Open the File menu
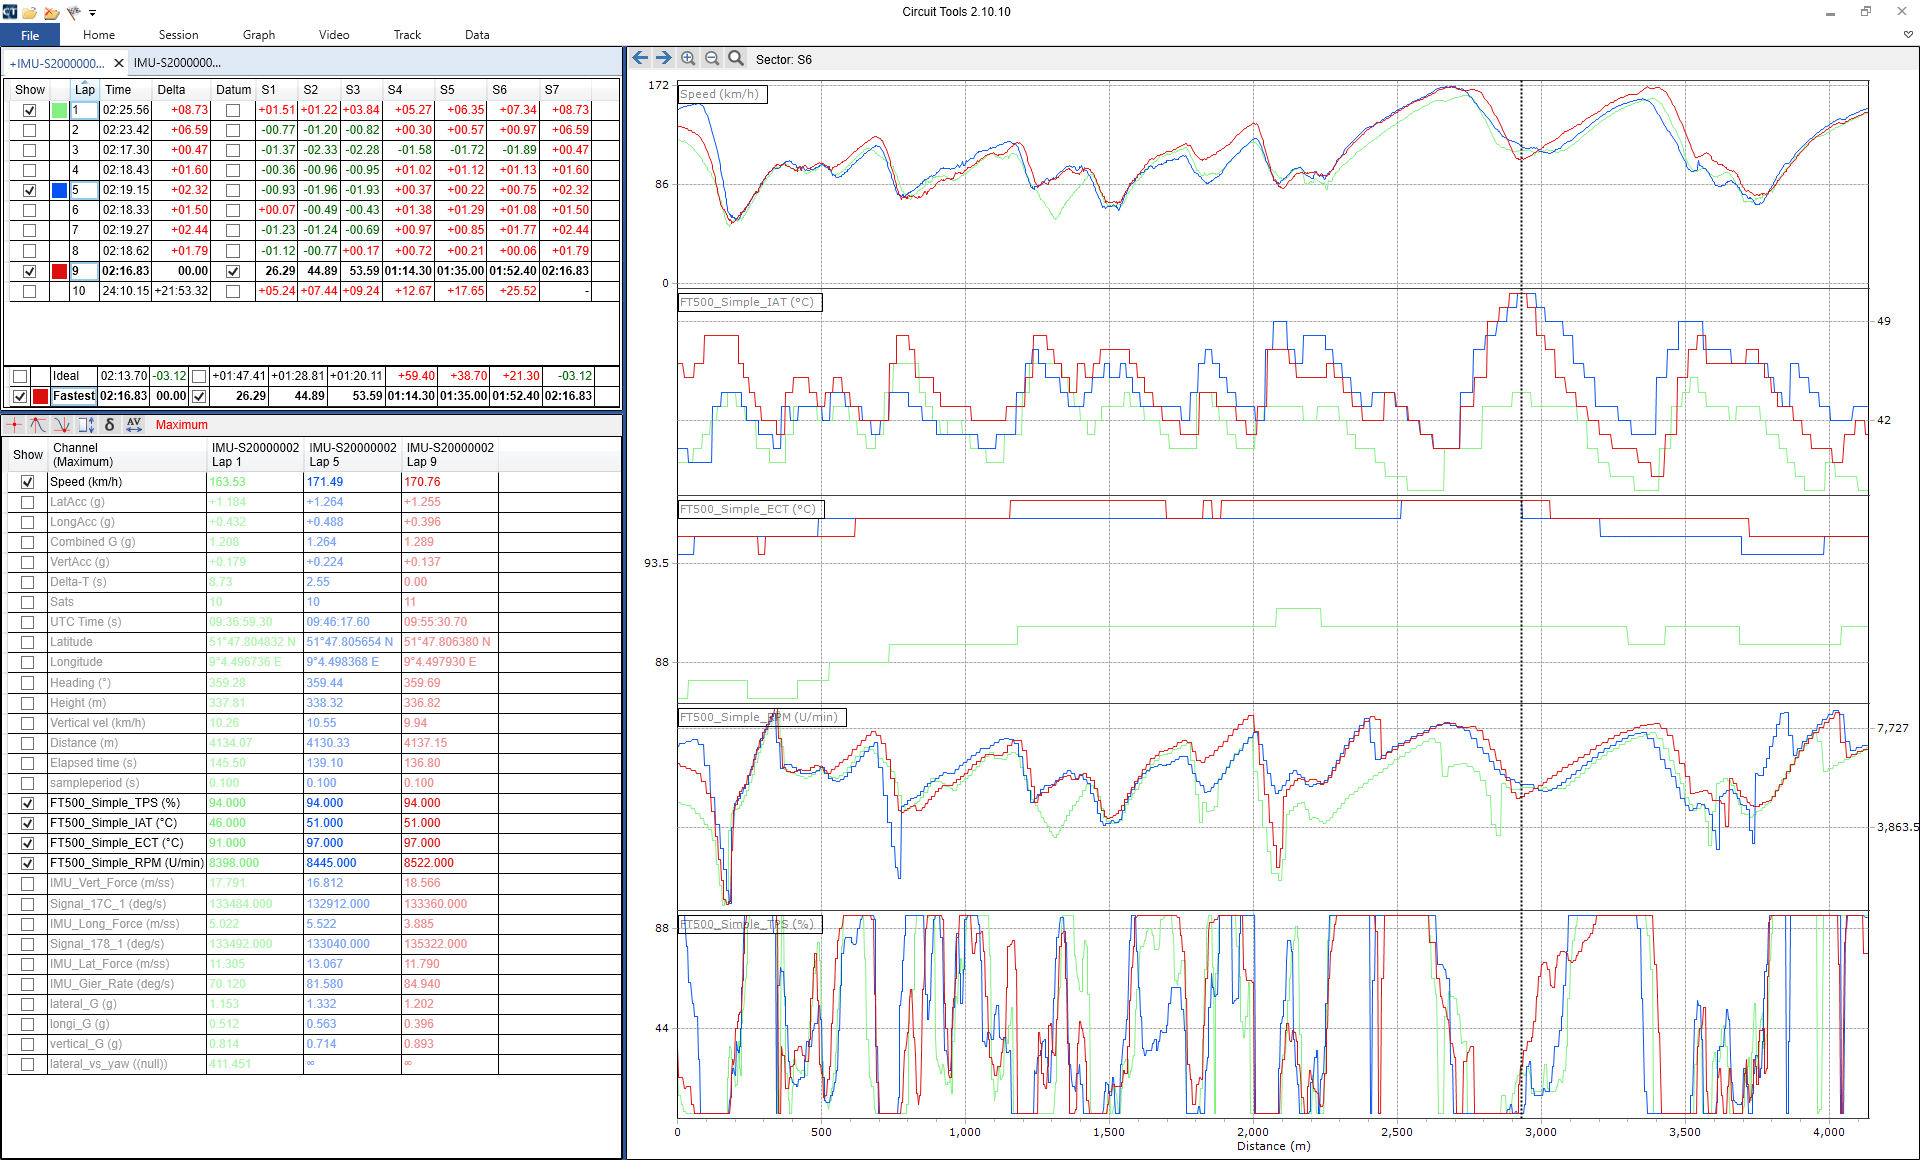The height and width of the screenshot is (1160, 1920). (x=30, y=35)
